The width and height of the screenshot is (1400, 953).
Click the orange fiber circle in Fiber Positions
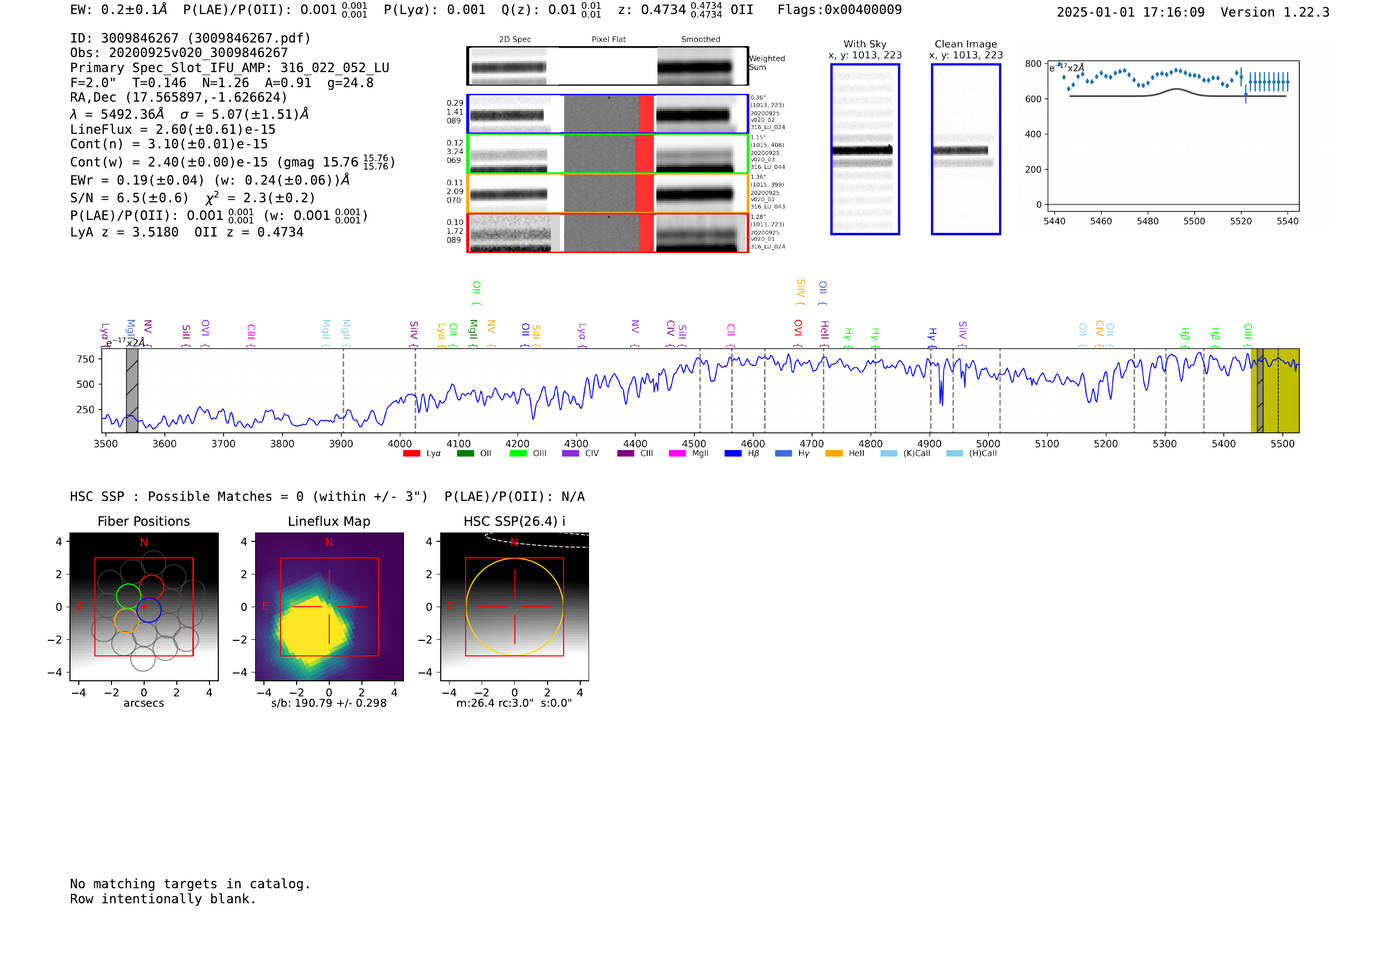click(126, 620)
